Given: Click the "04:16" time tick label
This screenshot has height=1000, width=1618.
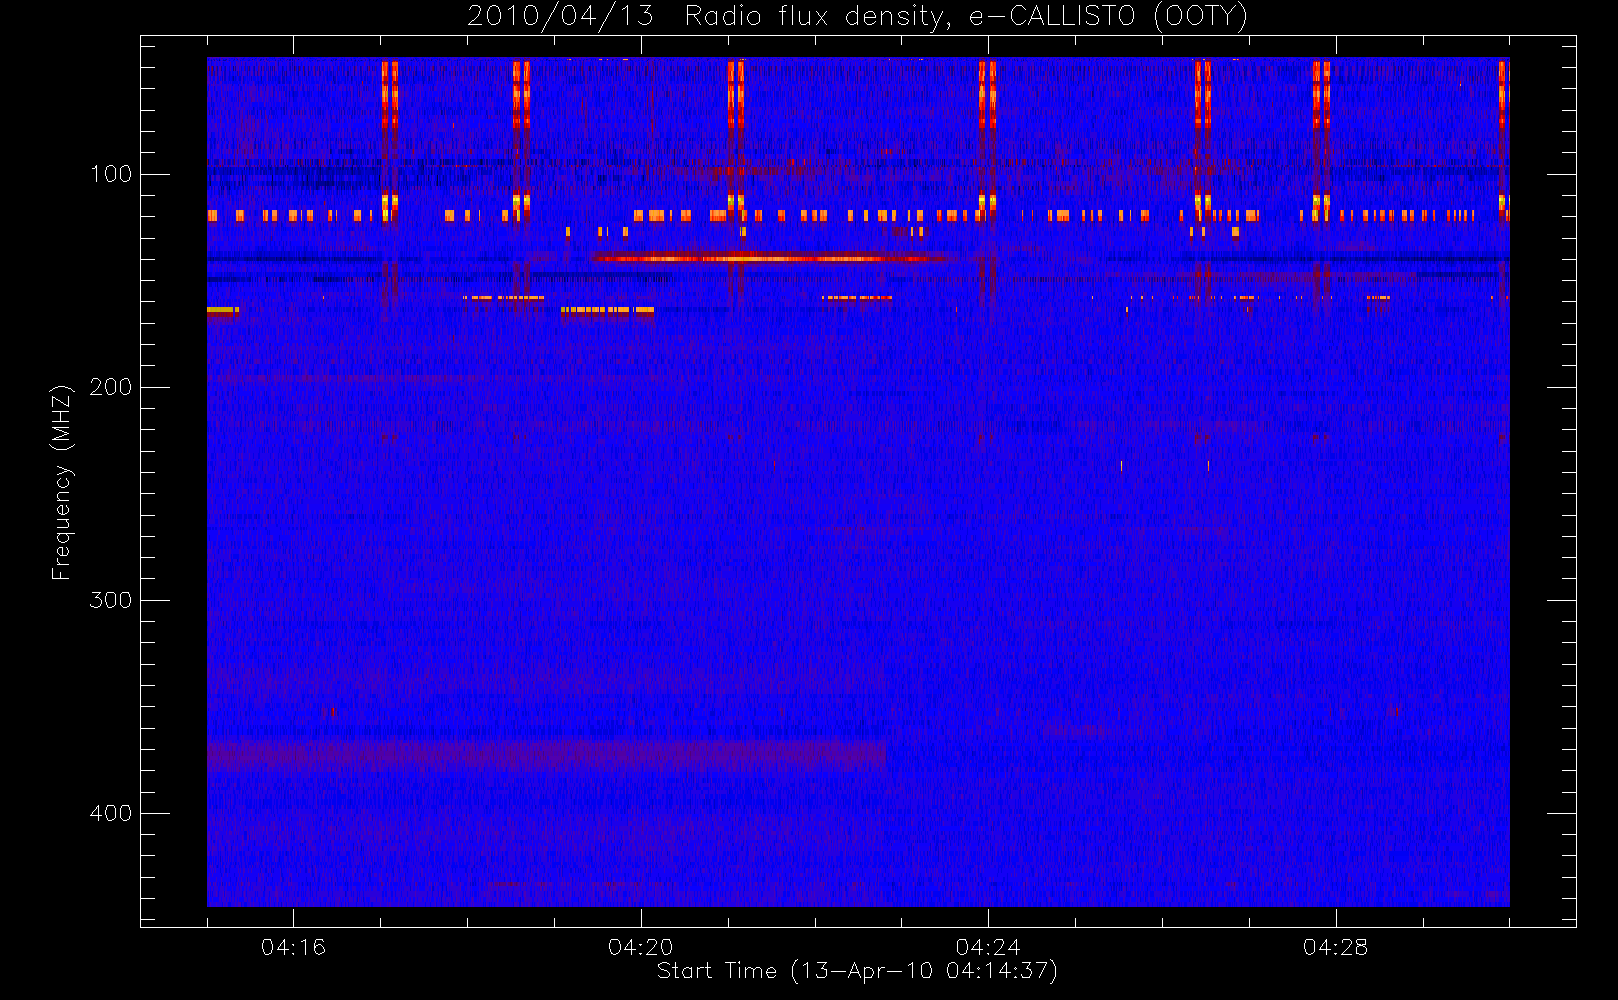Looking at the screenshot, I should click(x=293, y=947).
